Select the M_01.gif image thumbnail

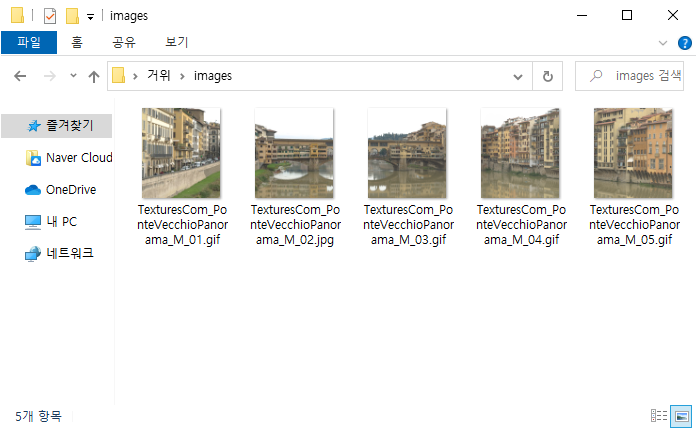tap(181, 153)
